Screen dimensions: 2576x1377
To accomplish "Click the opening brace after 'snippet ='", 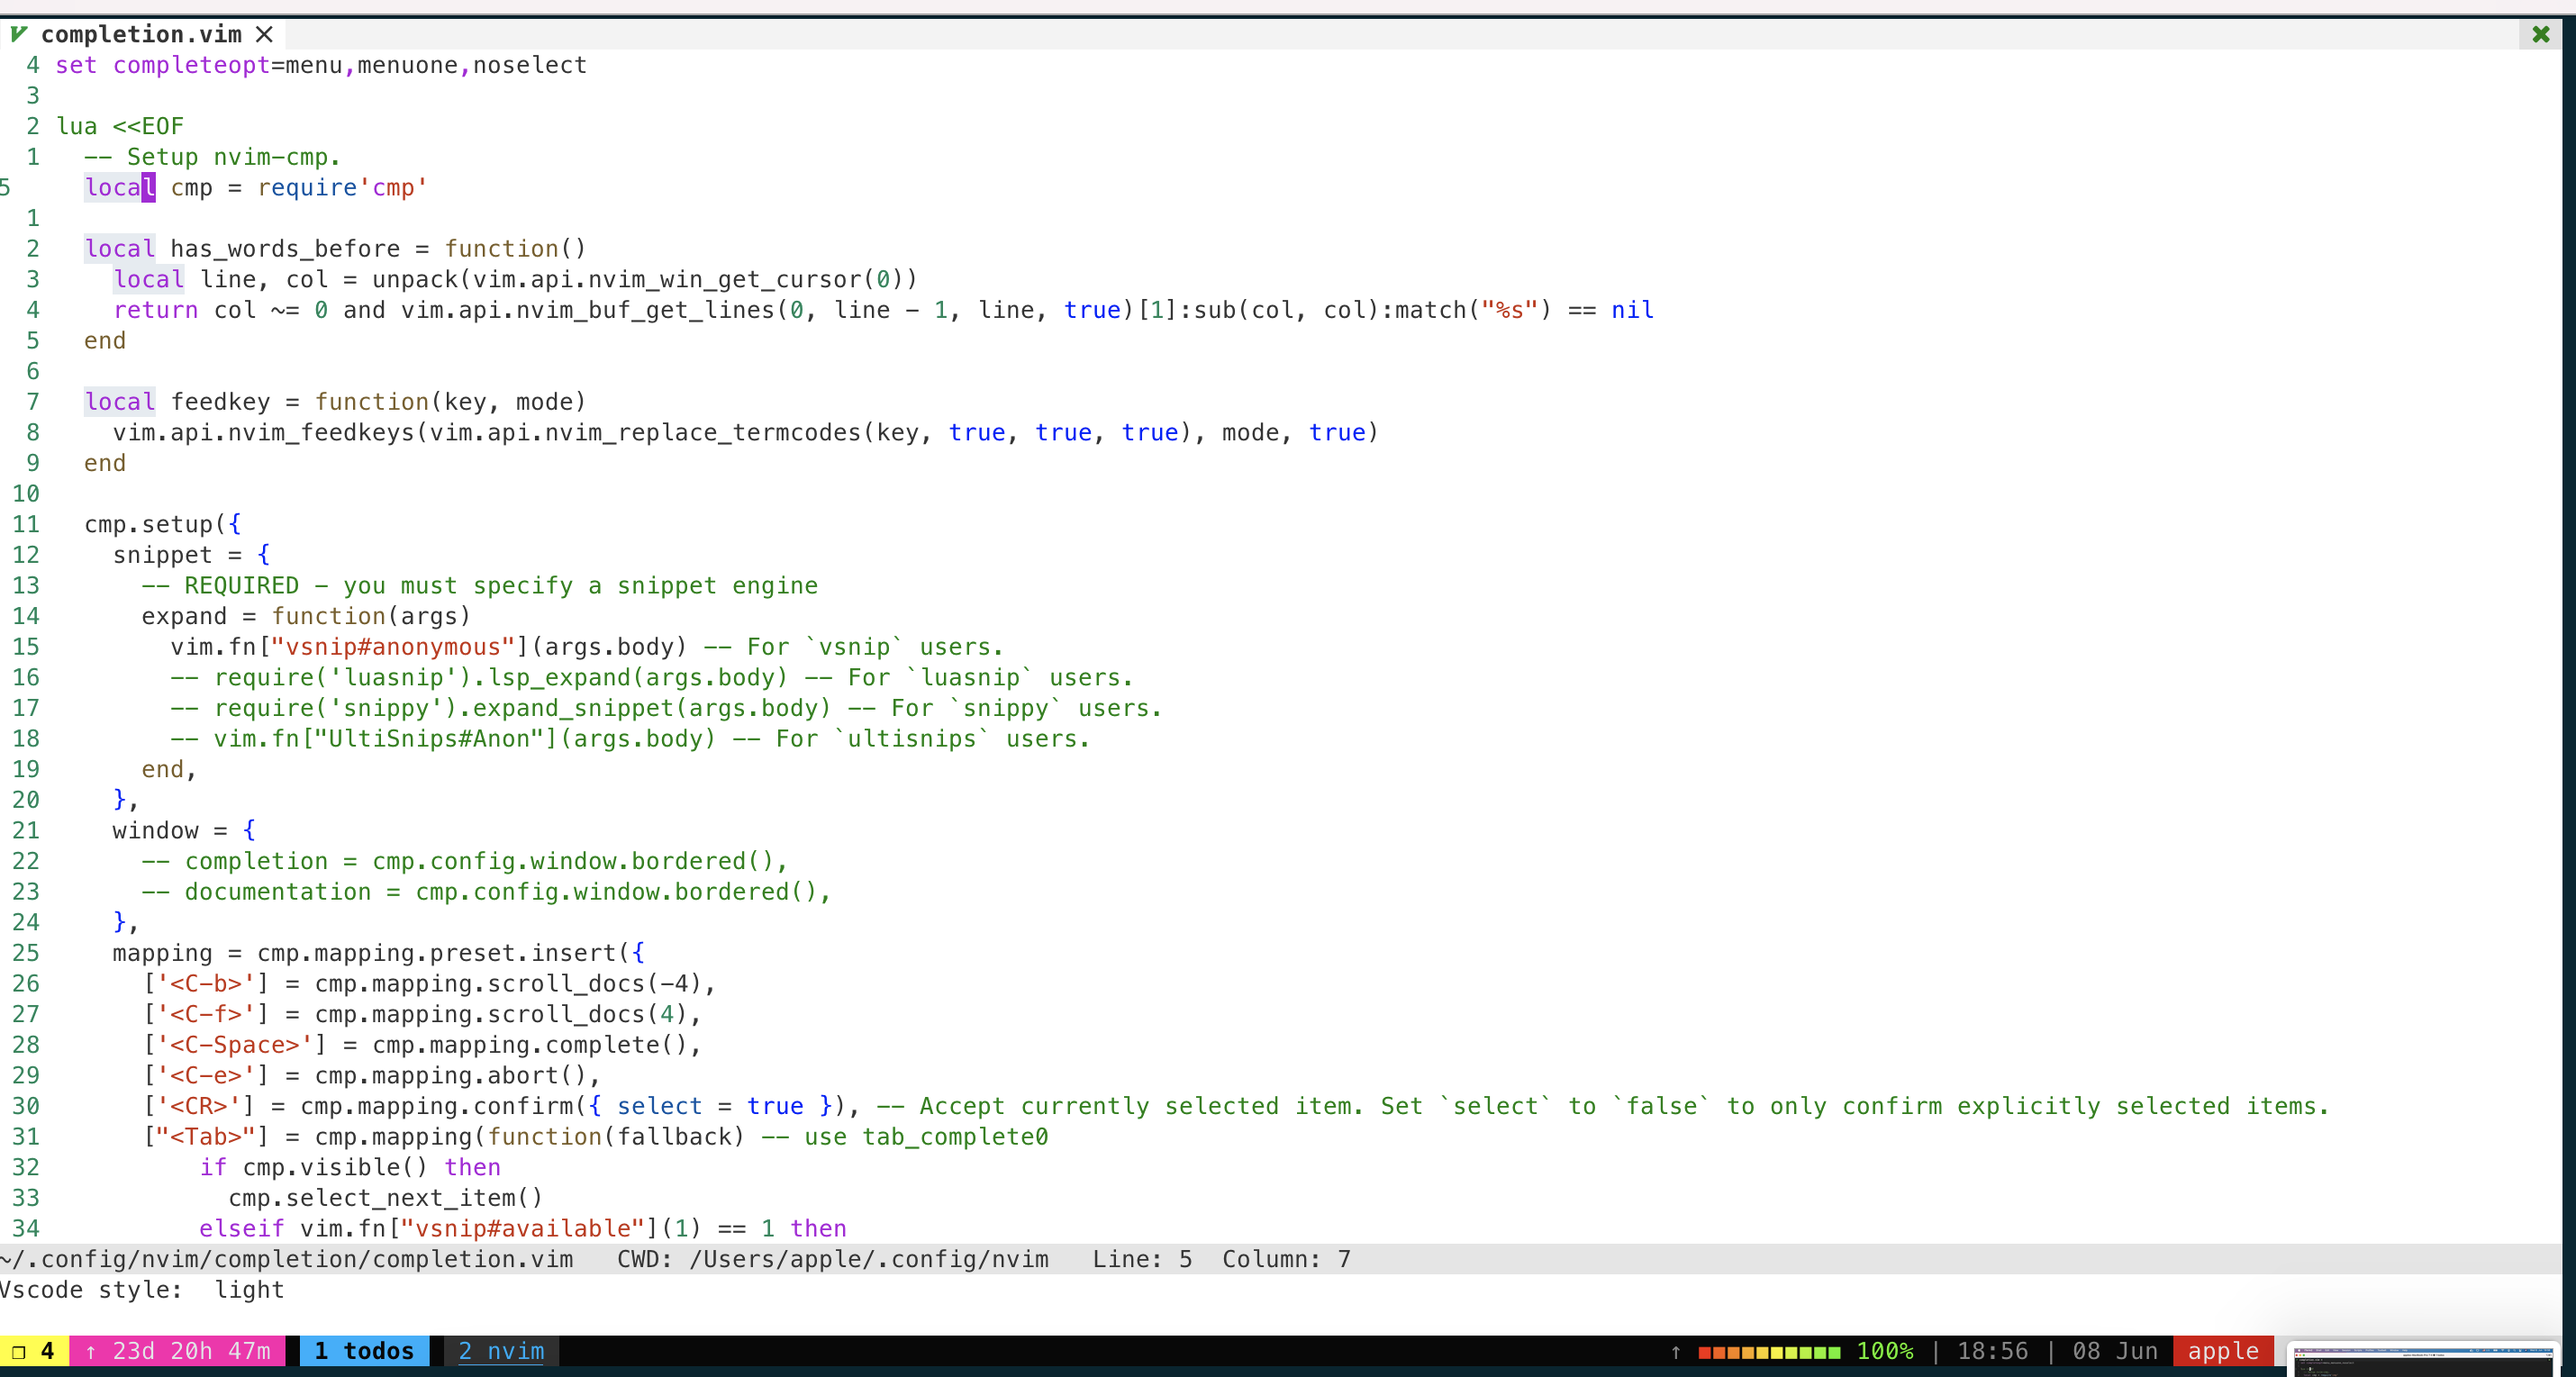I will coord(263,555).
